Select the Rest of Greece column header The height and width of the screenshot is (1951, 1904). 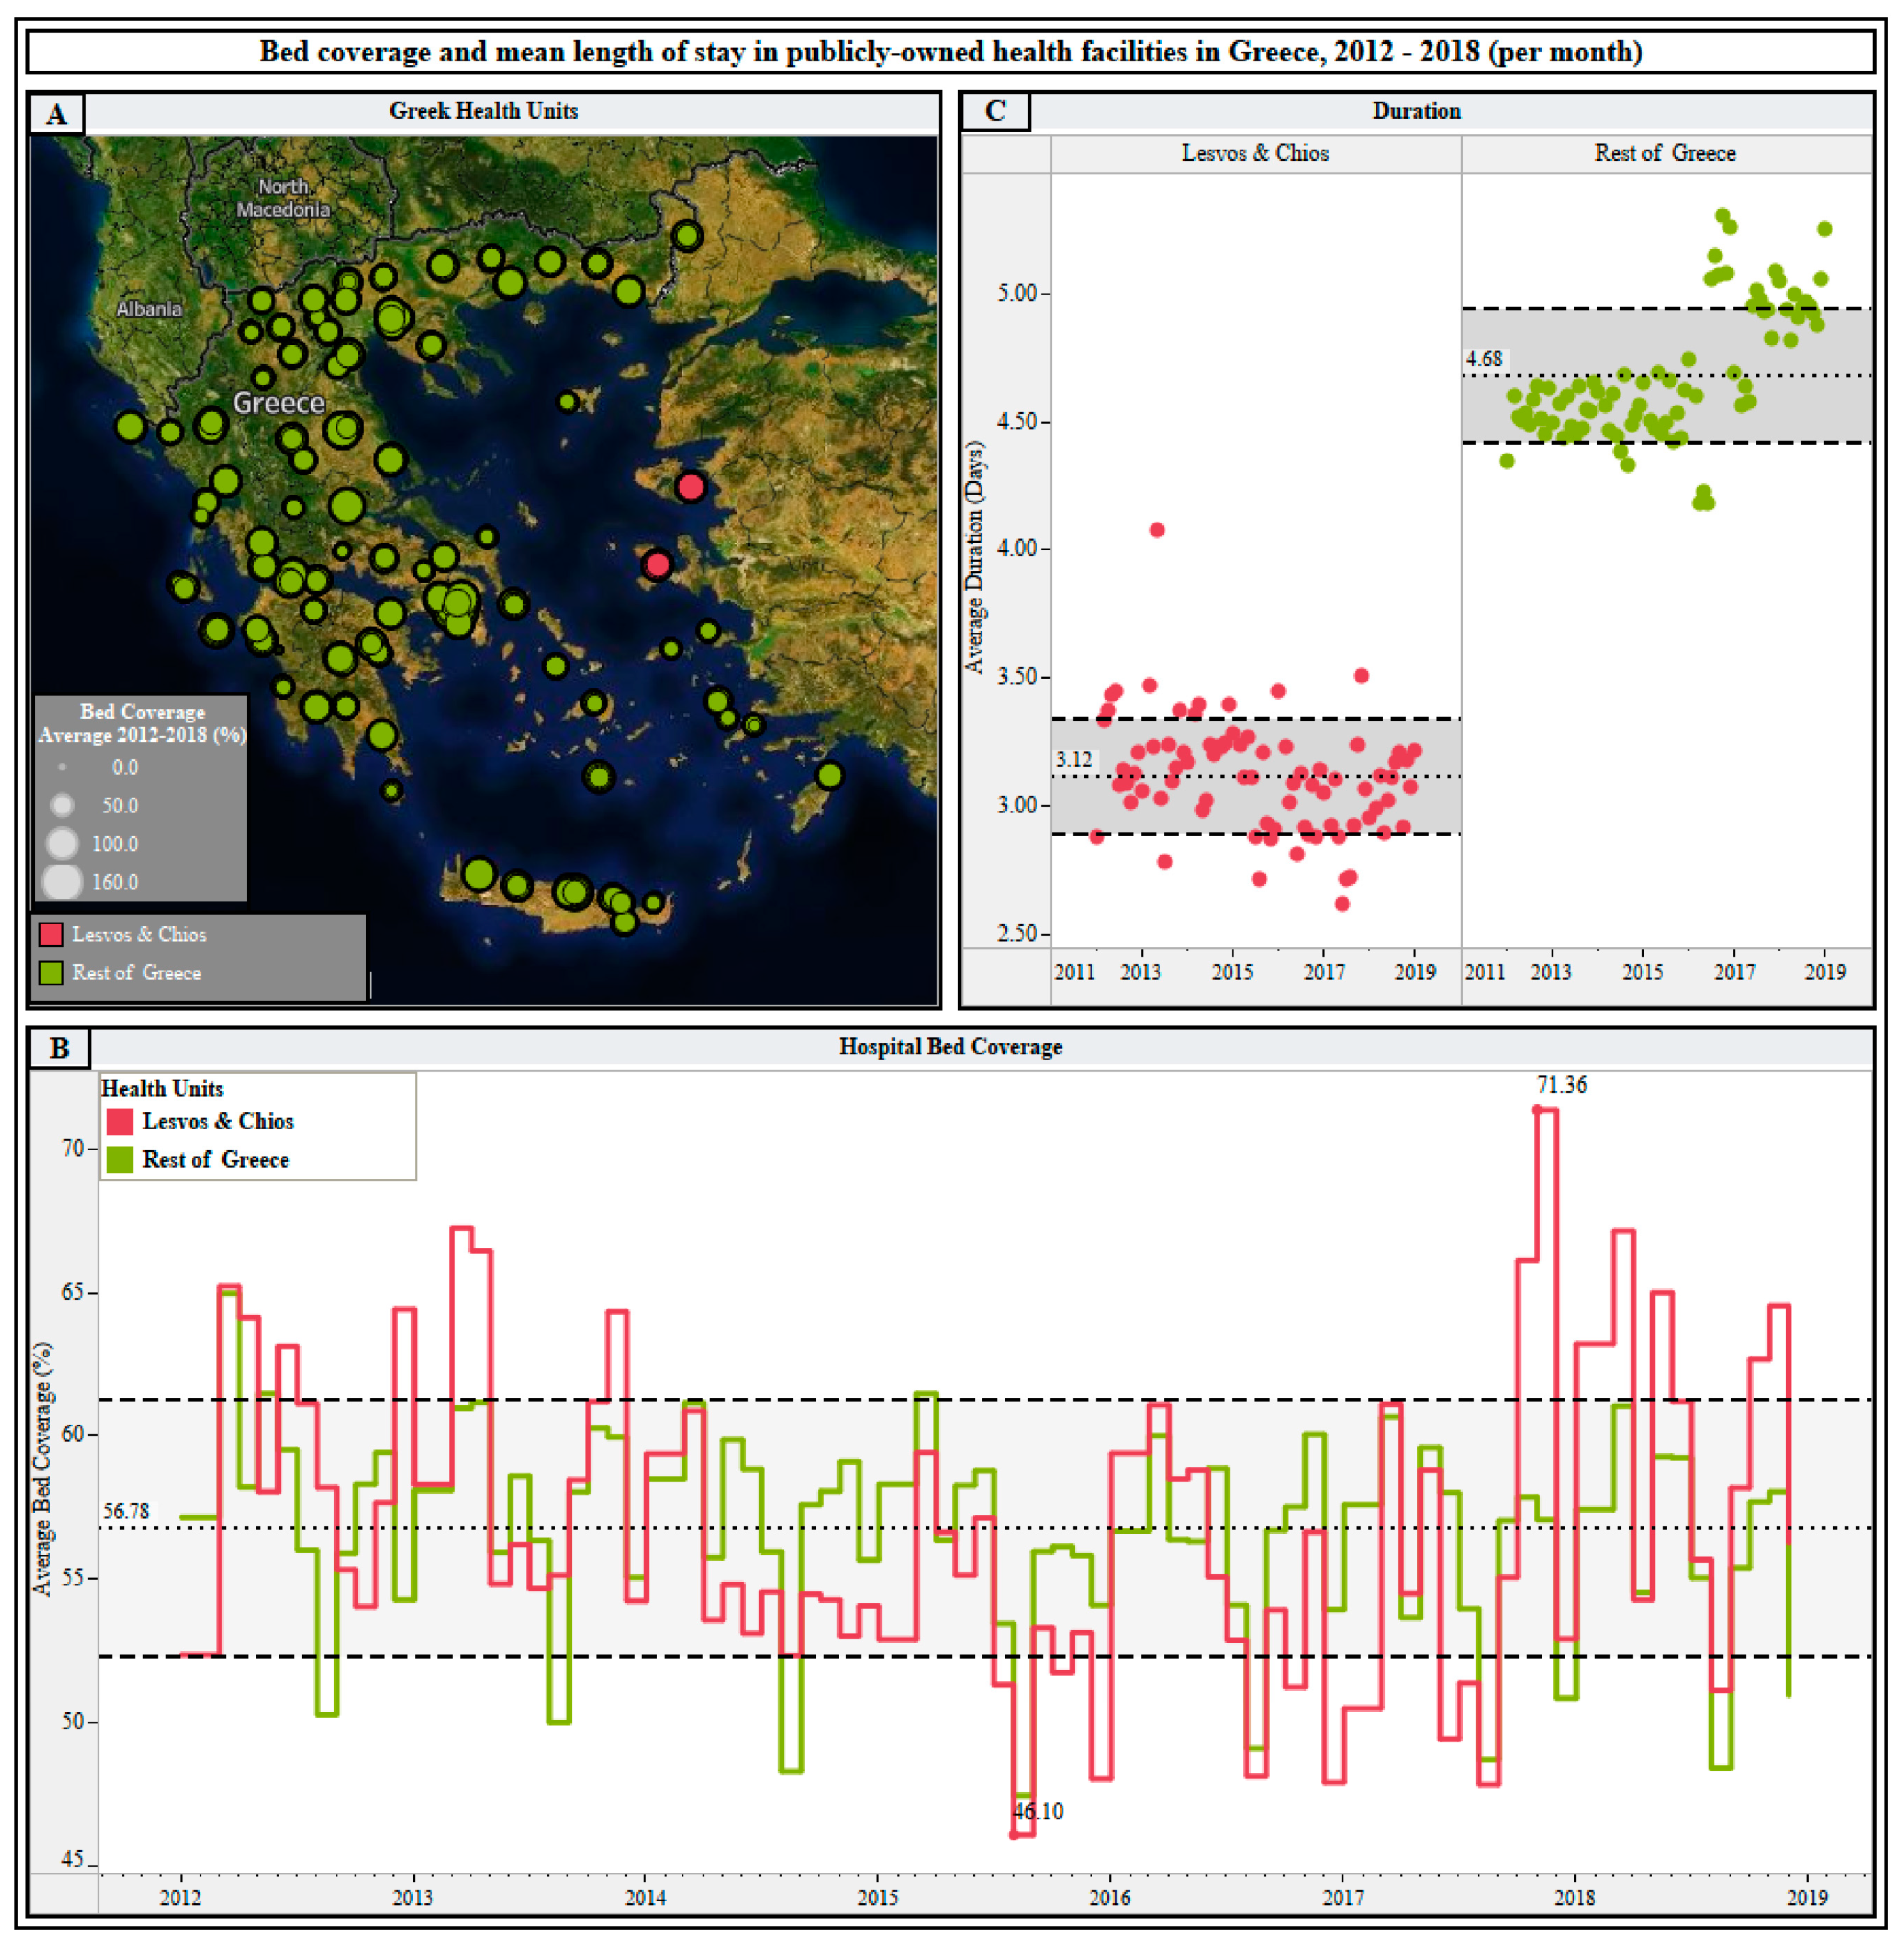[x=1665, y=153]
